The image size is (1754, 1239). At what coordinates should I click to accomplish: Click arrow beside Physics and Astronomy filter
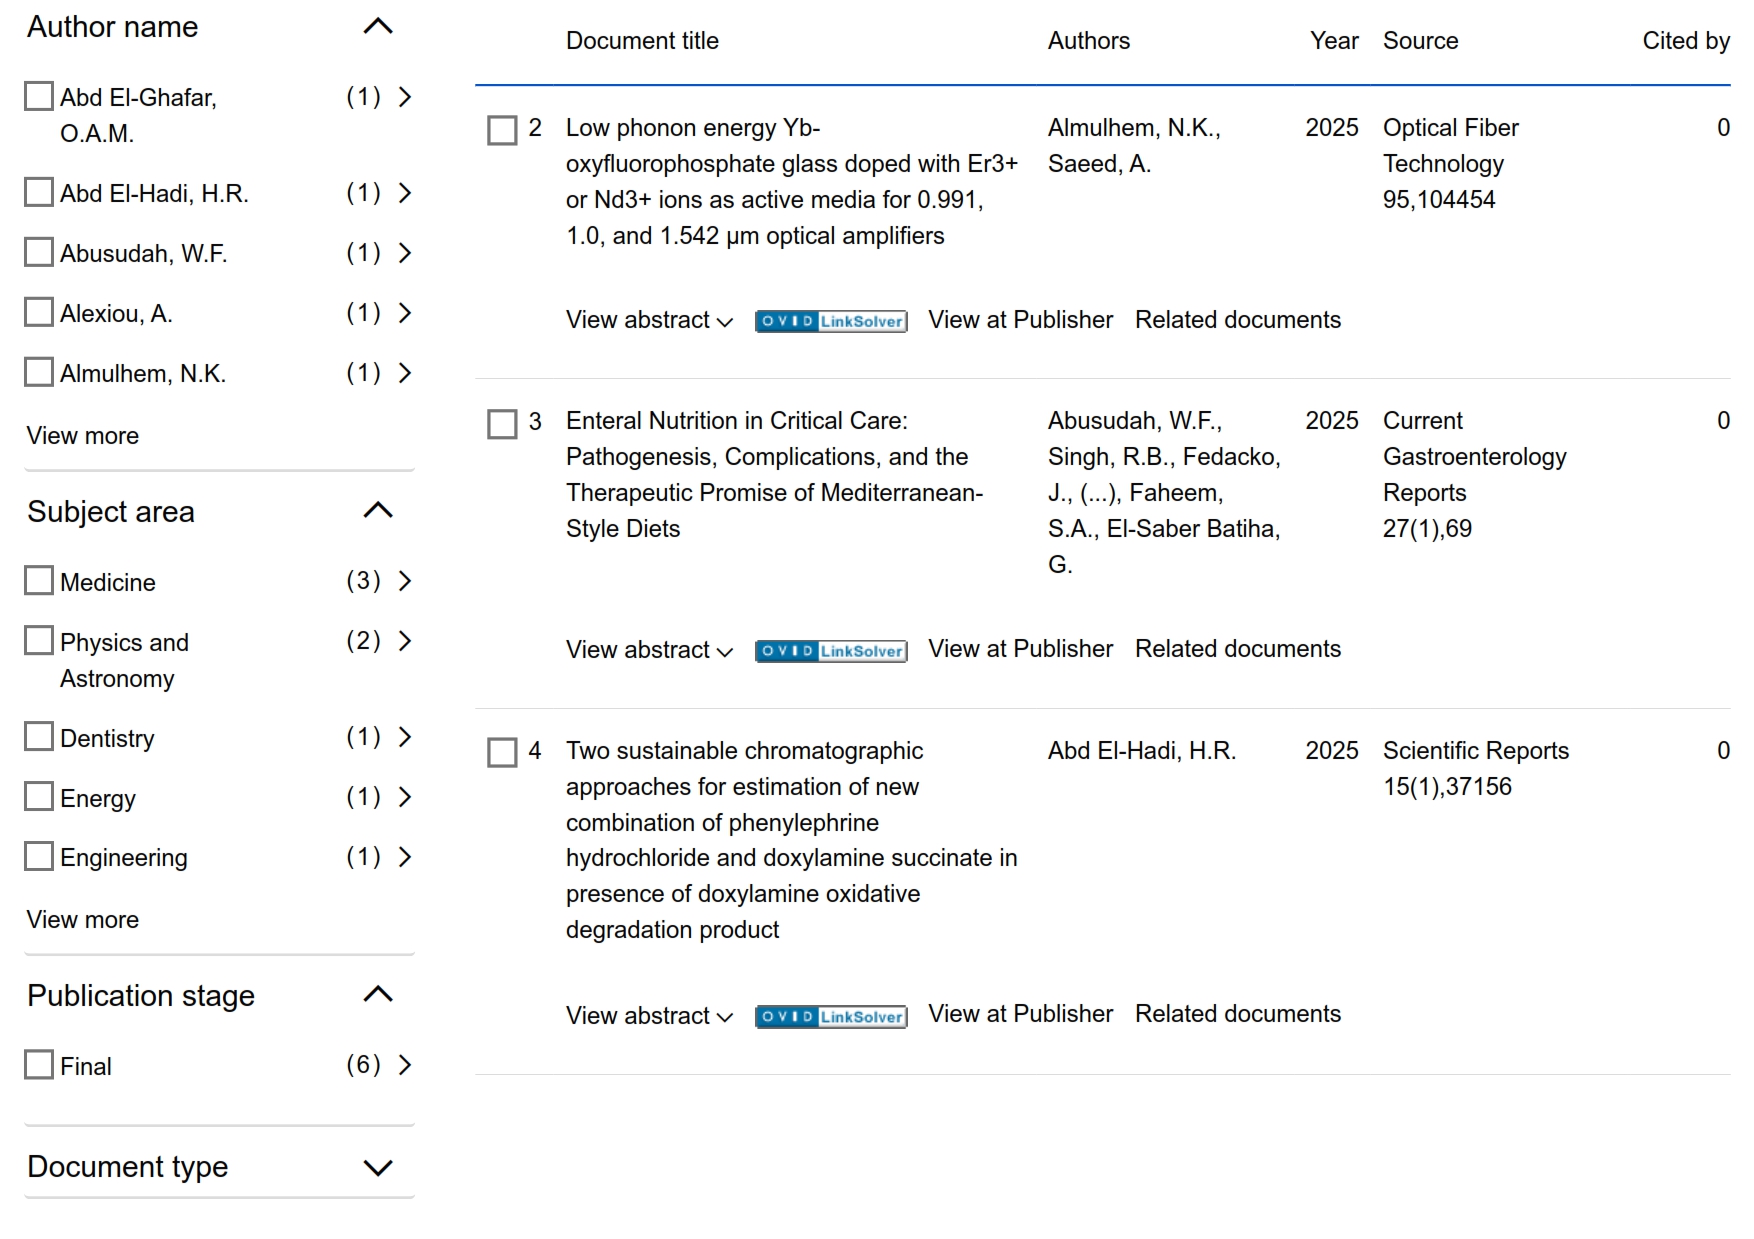tap(405, 641)
